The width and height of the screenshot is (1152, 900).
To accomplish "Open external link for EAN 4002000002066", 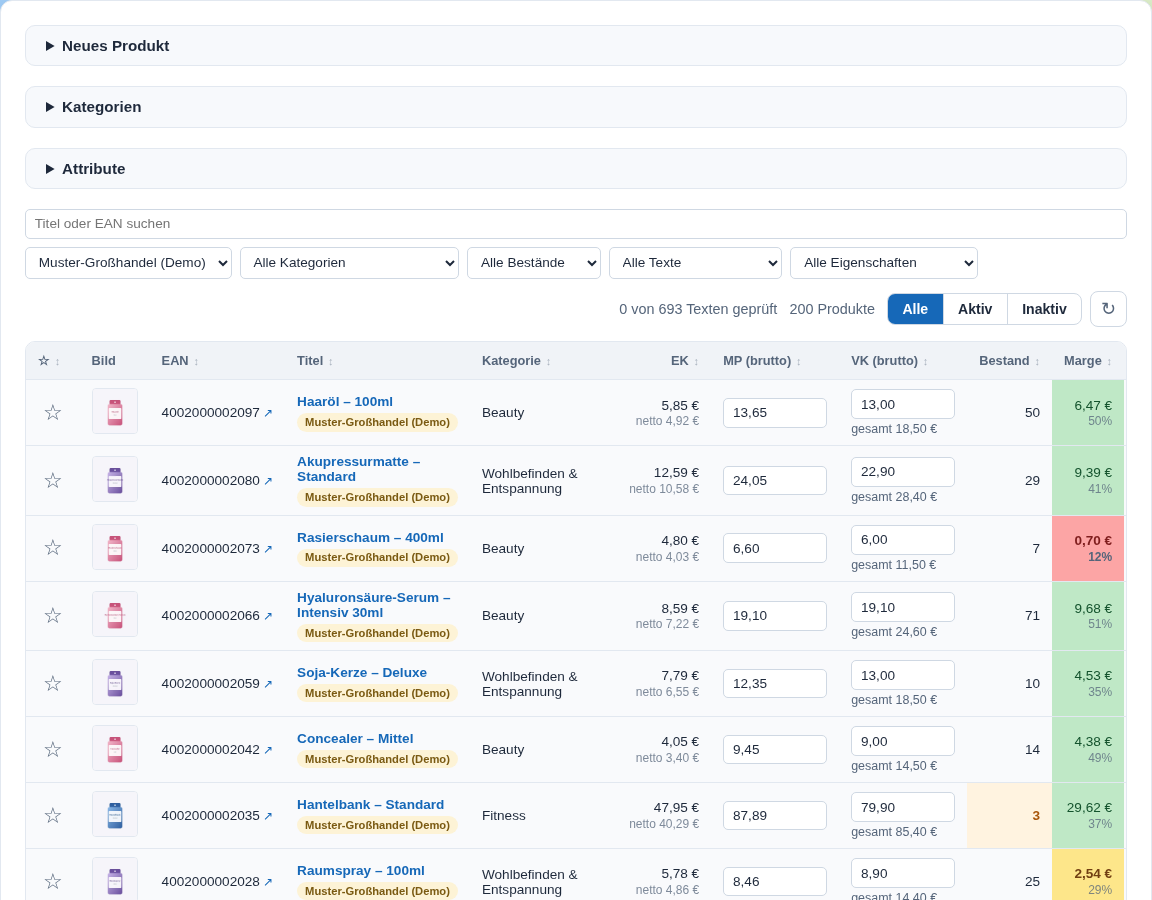I will point(268,616).
